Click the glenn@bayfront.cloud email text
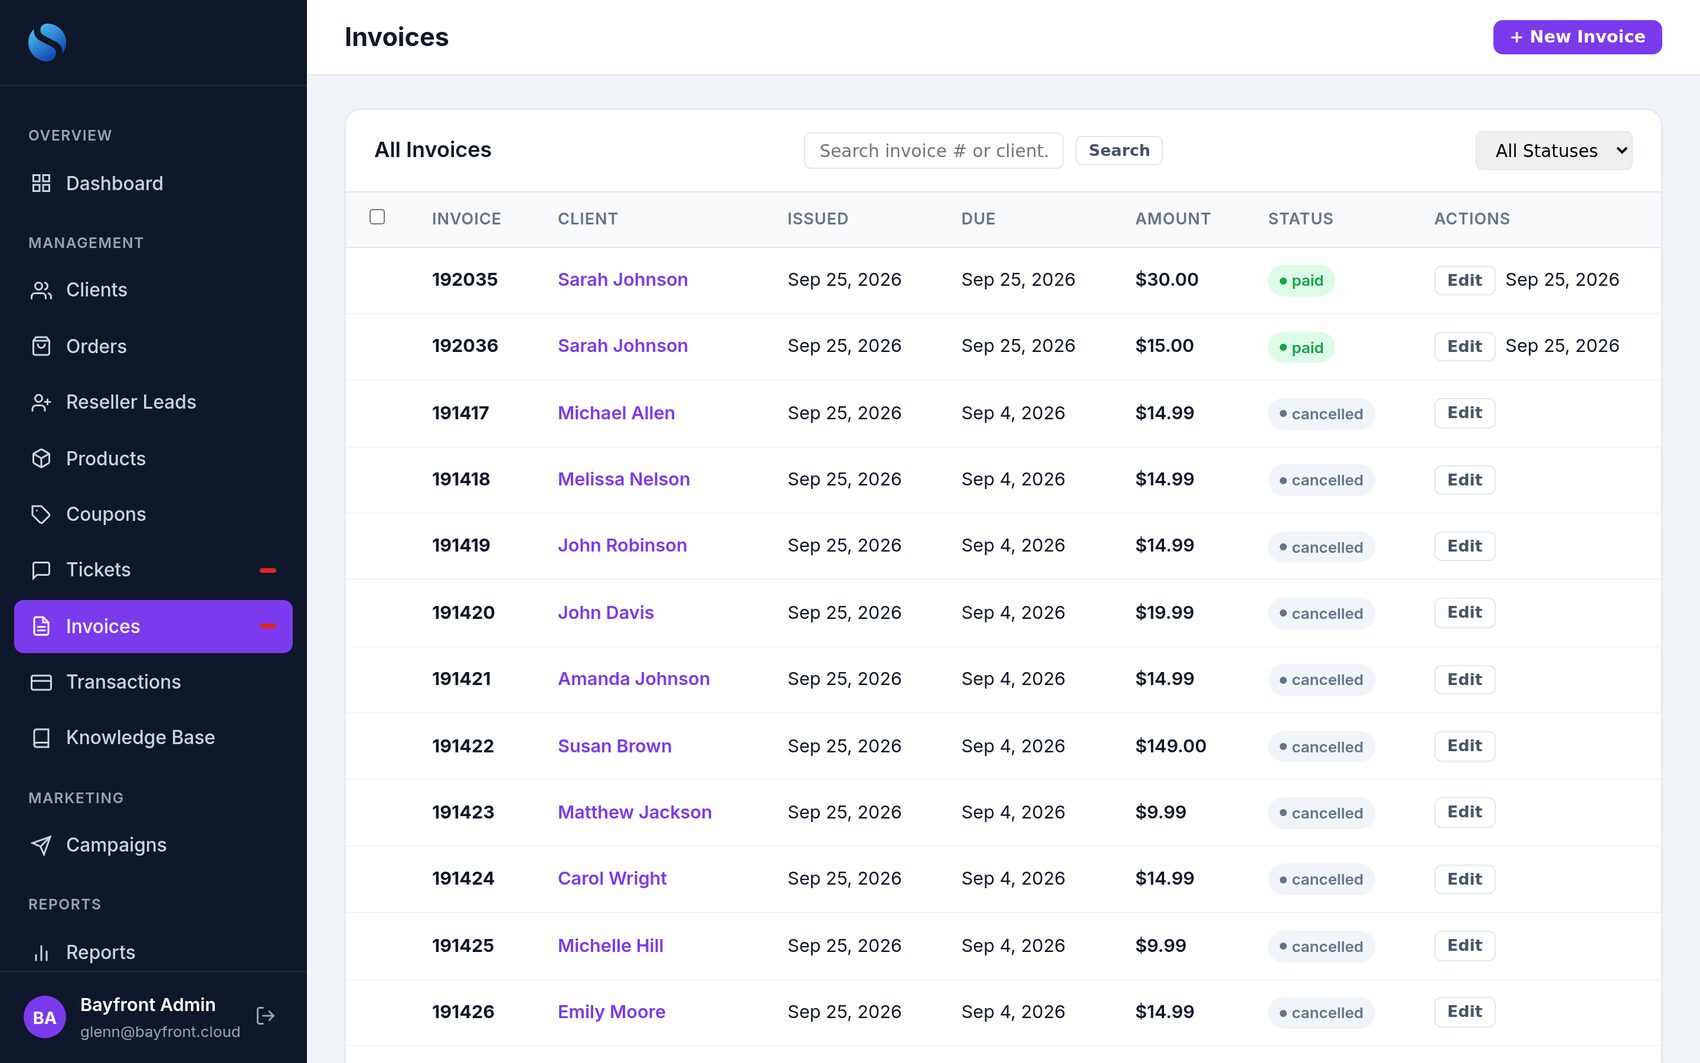Viewport: 1700px width, 1063px height. pos(160,1031)
